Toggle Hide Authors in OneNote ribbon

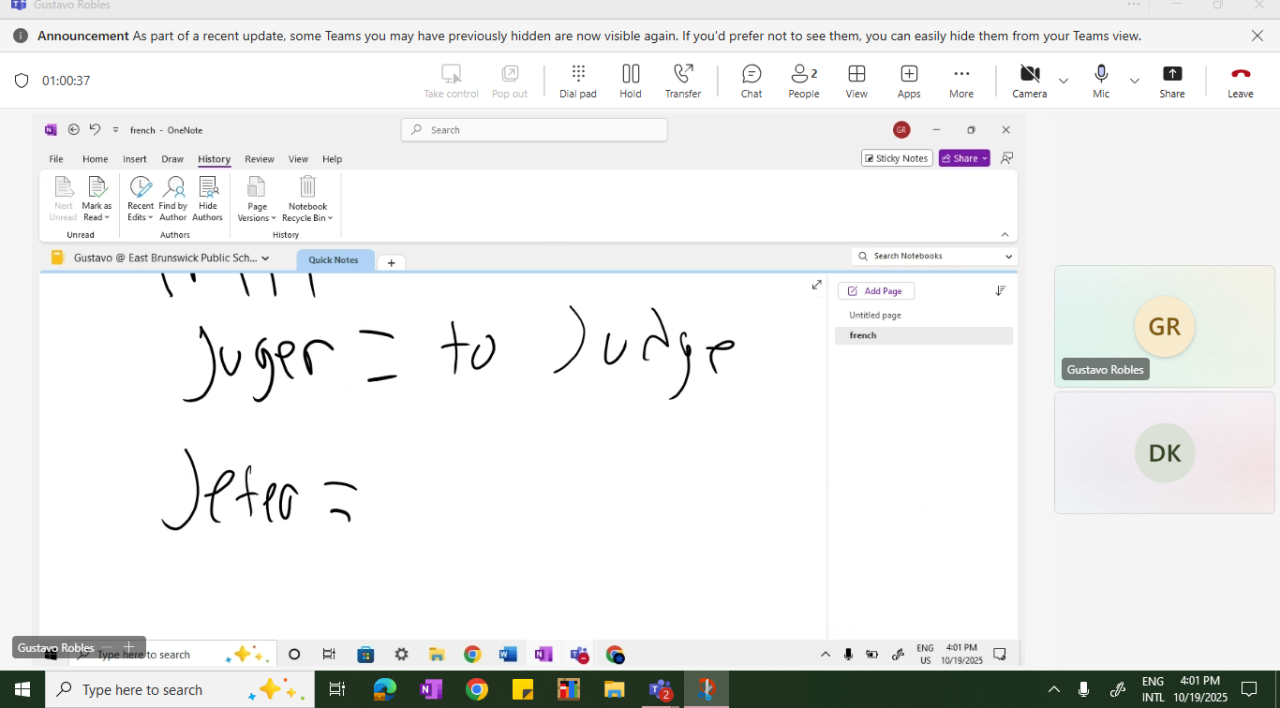click(x=208, y=198)
